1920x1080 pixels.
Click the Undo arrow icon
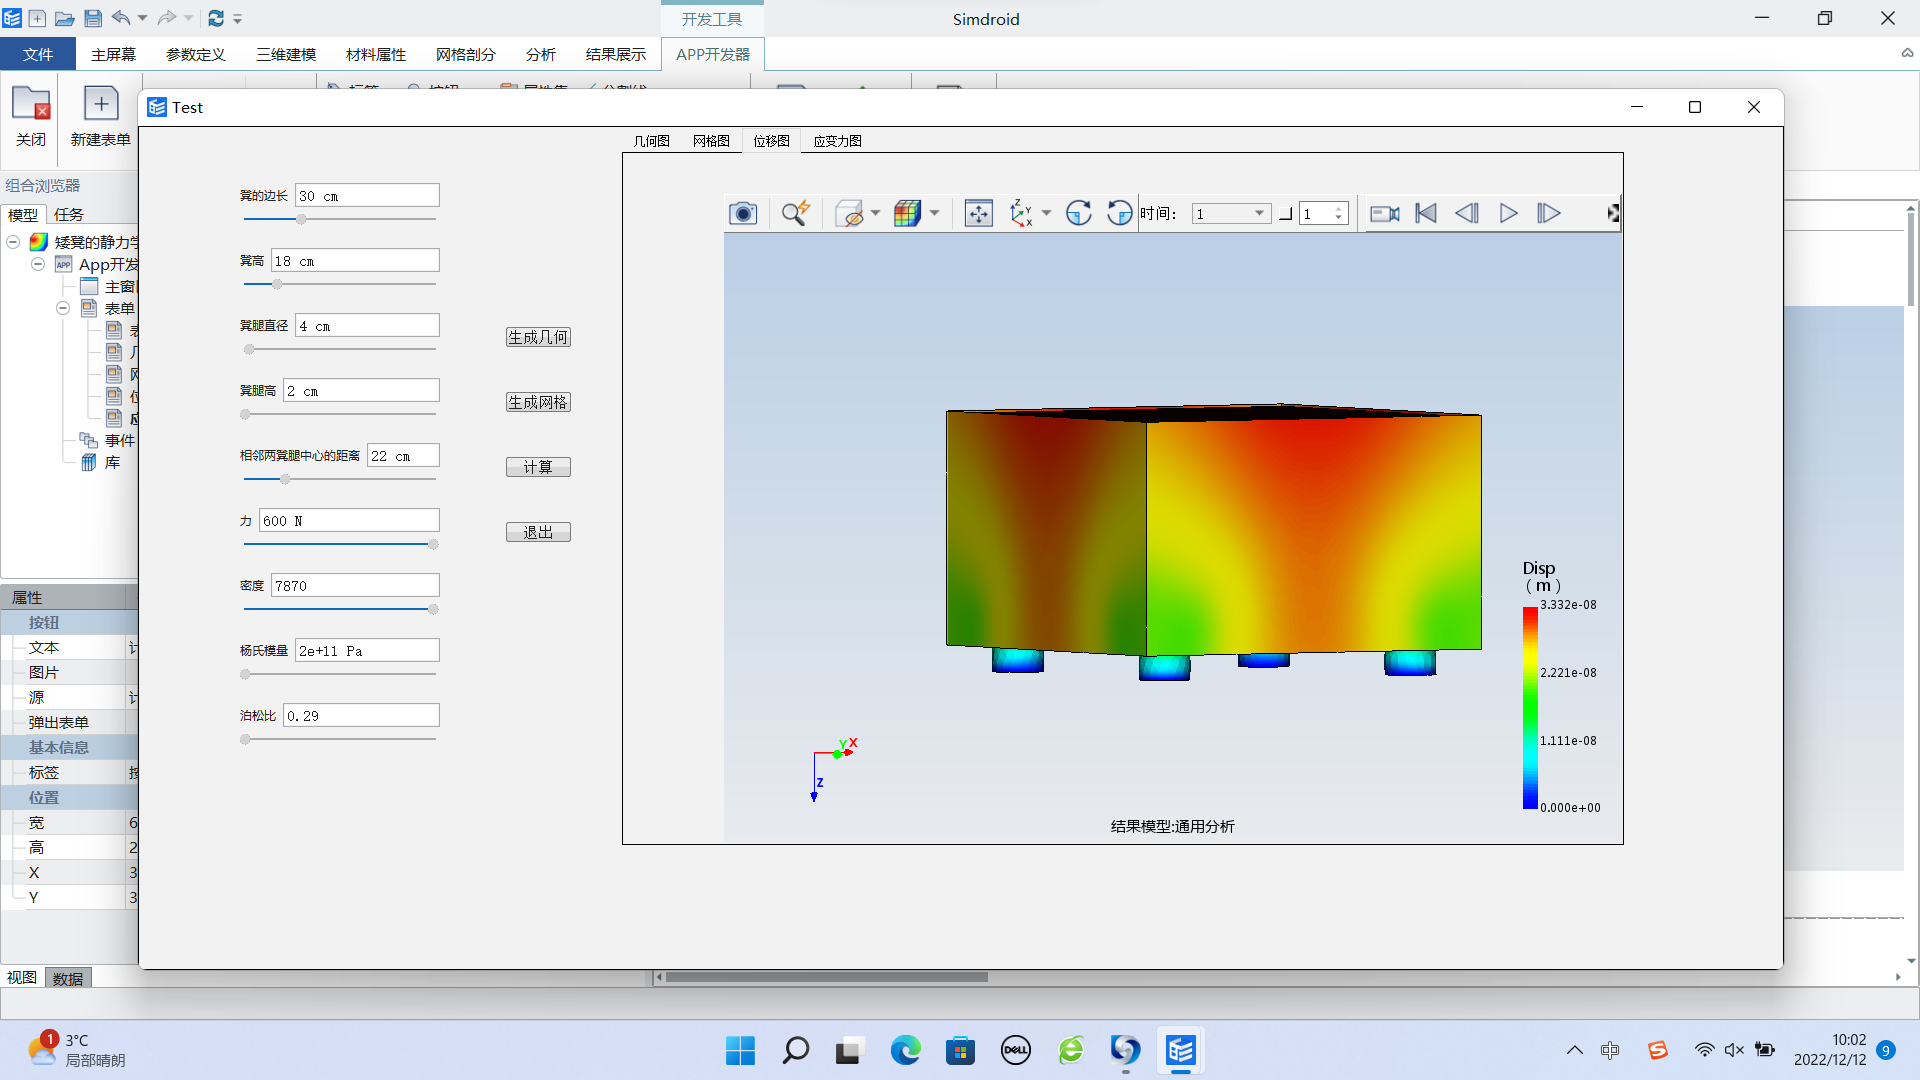click(x=121, y=18)
